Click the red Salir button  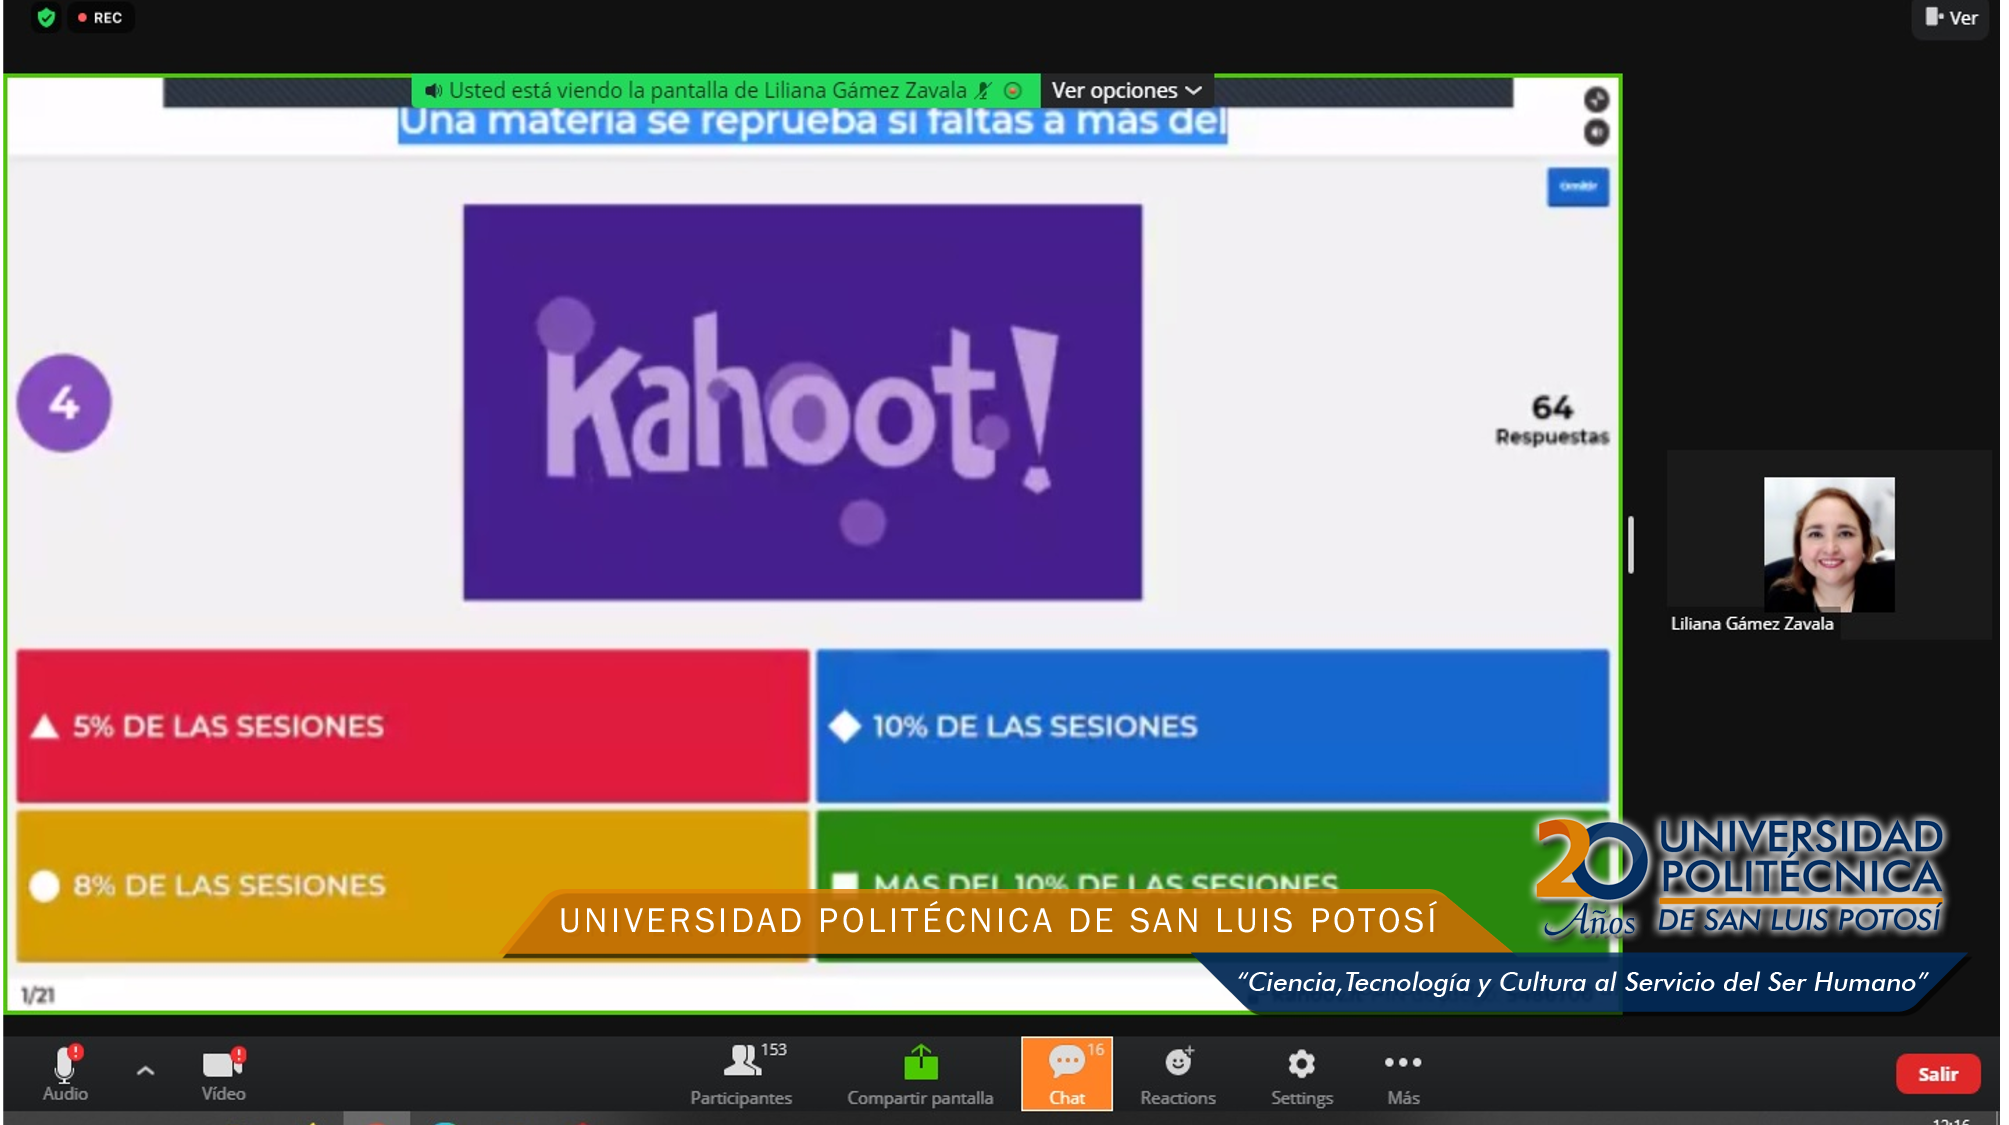click(1937, 1074)
